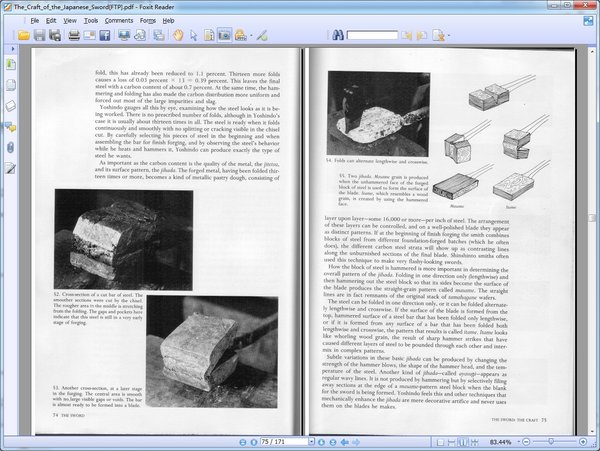Click the Save disk icon

click(x=39, y=35)
